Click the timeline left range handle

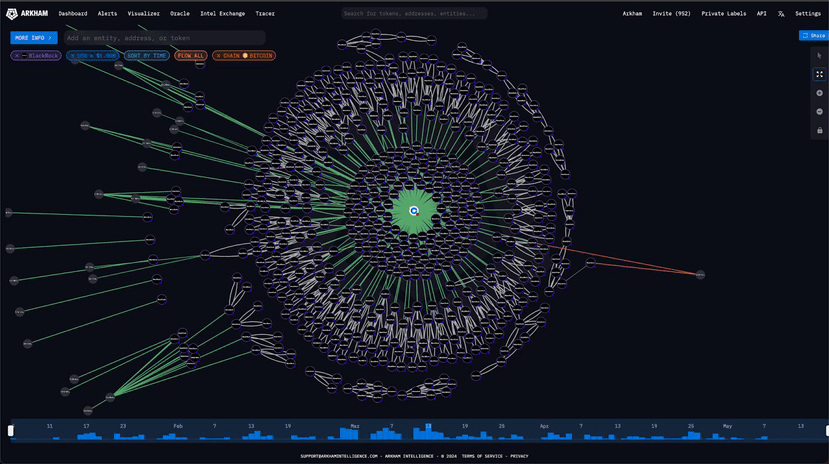tap(11, 431)
